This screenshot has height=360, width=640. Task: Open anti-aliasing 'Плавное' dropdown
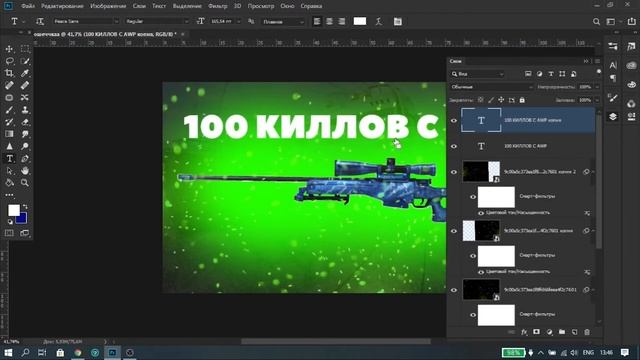[x=283, y=22]
